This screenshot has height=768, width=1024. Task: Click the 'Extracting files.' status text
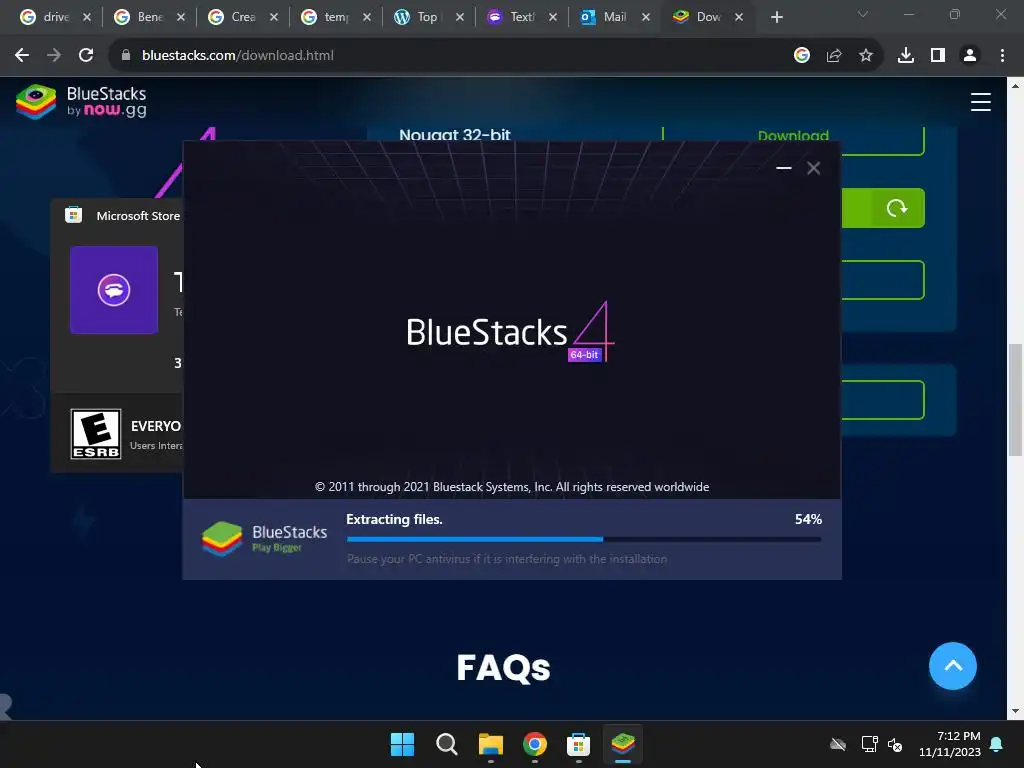[394, 519]
